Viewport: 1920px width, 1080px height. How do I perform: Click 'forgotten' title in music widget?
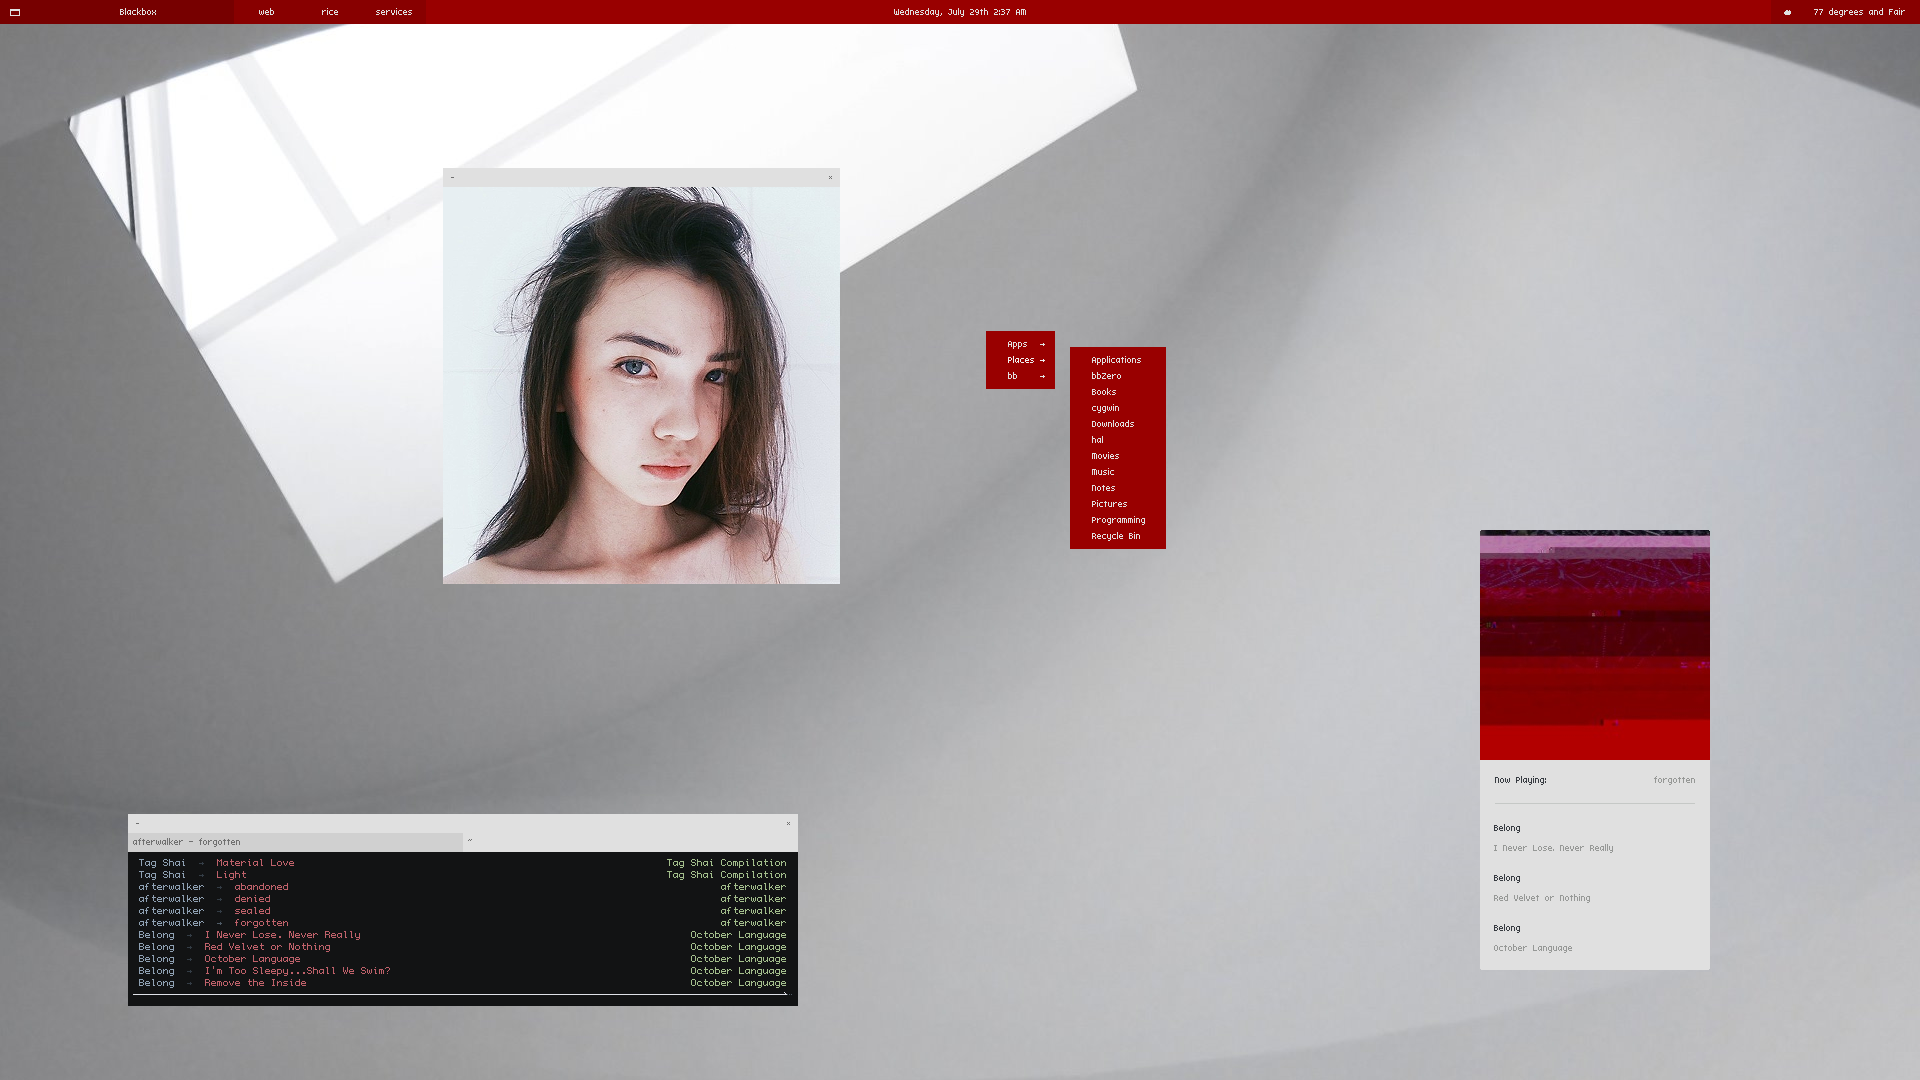click(1674, 780)
